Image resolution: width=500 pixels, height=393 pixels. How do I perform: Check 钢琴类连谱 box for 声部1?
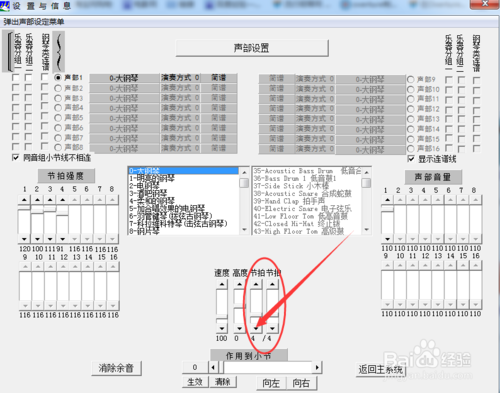pos(44,77)
